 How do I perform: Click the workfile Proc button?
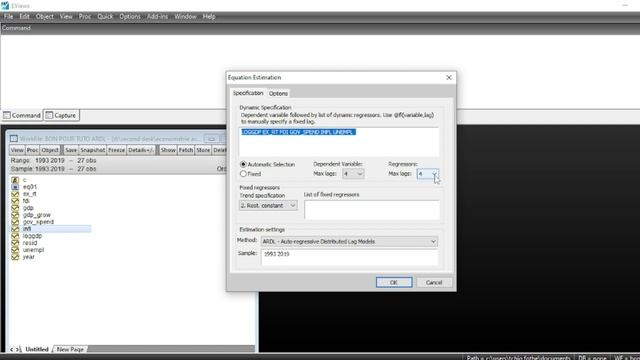click(x=32, y=150)
